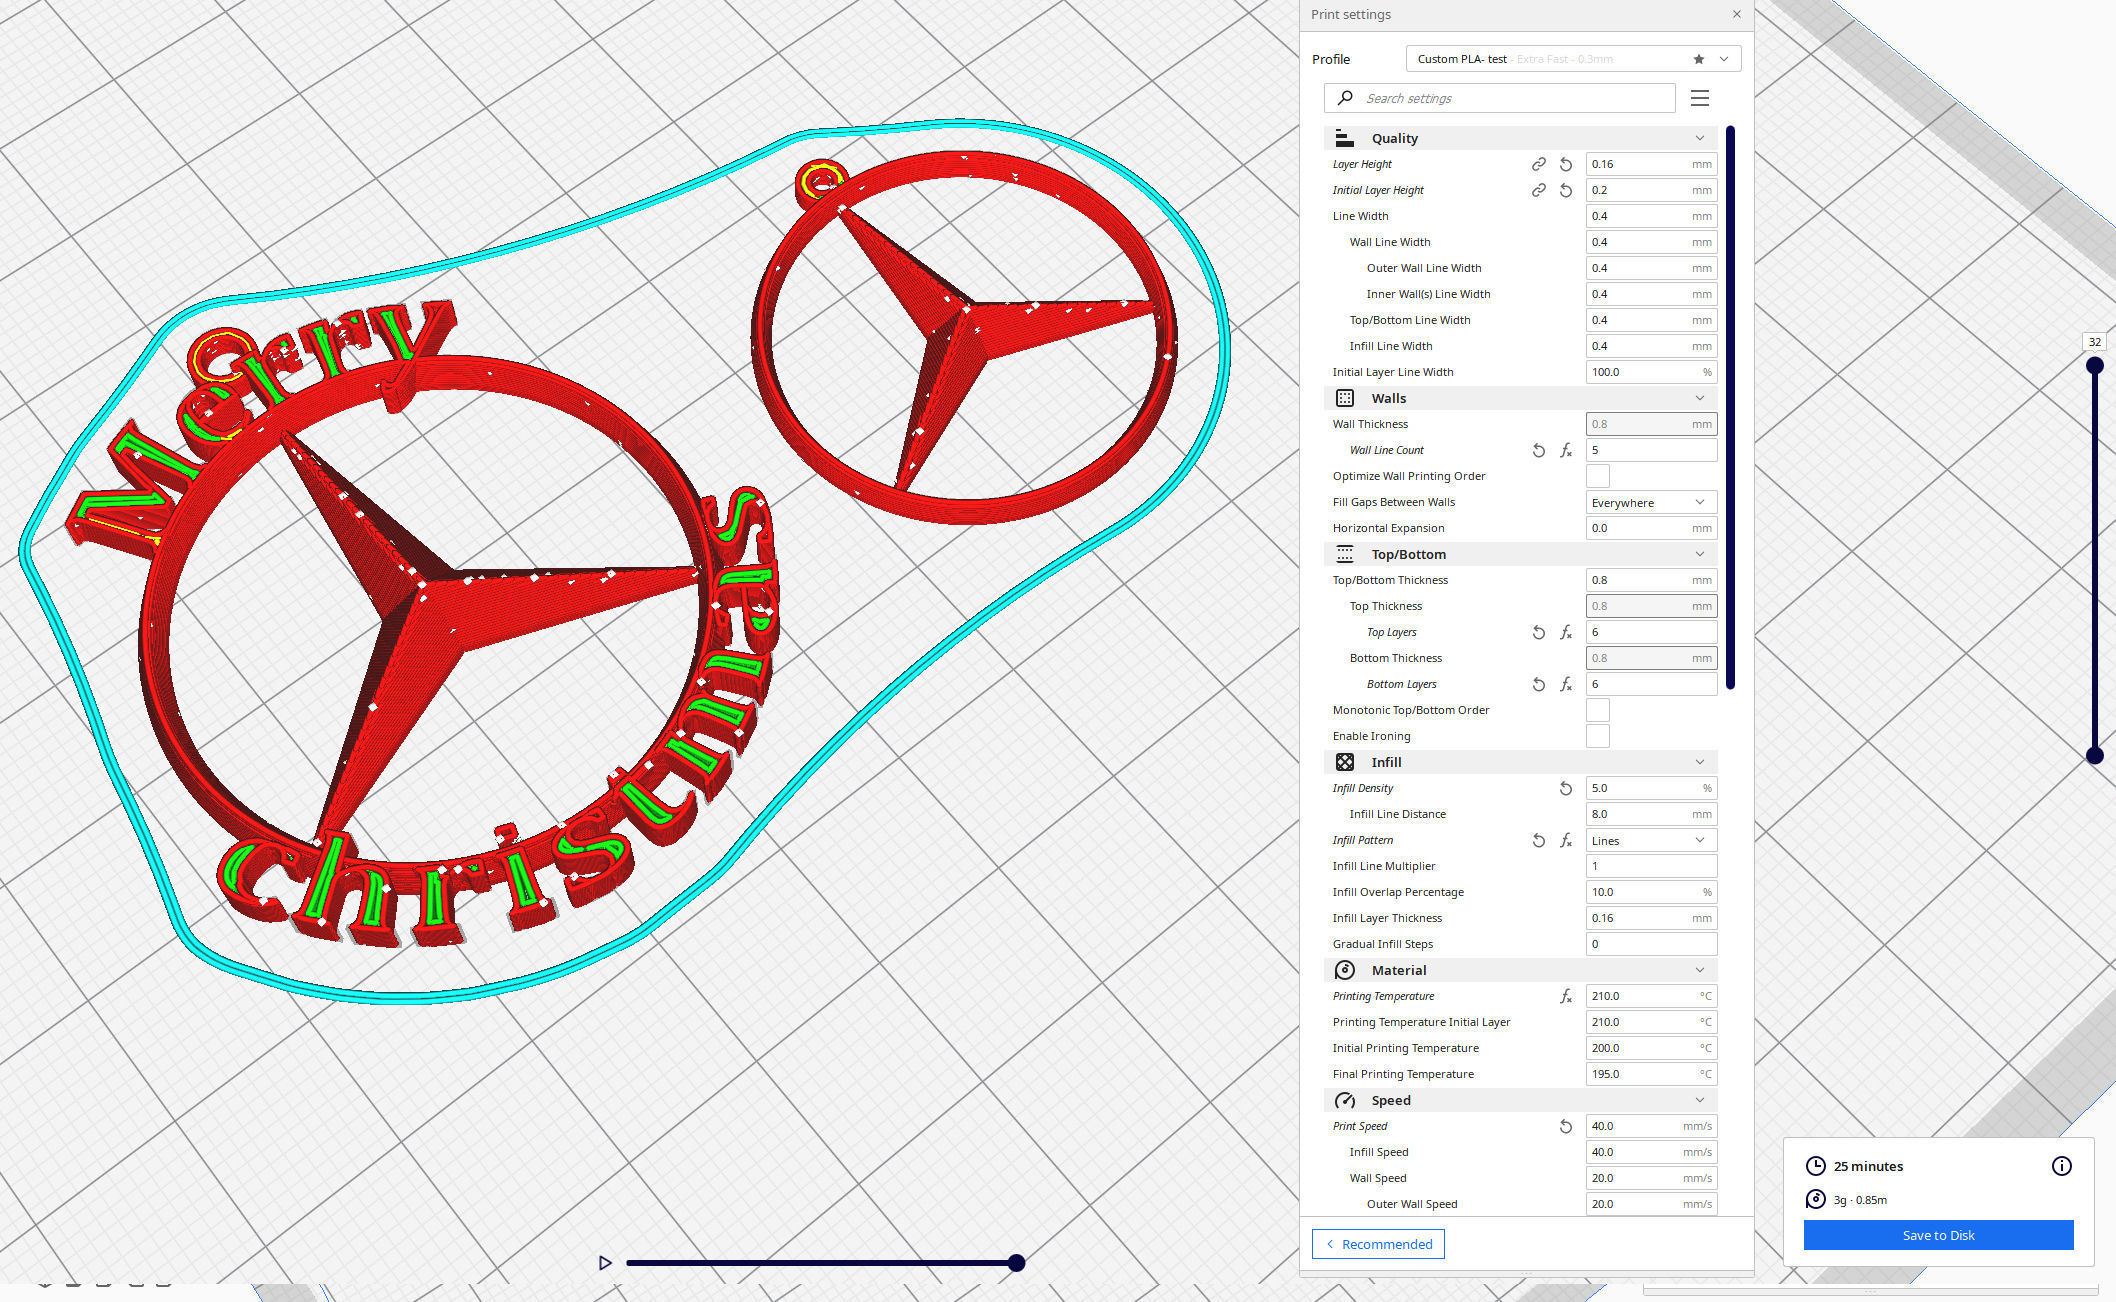Image resolution: width=2116 pixels, height=1302 pixels.
Task: Toggle Monotonic Top/Bottom Order checkbox
Action: coord(1598,710)
